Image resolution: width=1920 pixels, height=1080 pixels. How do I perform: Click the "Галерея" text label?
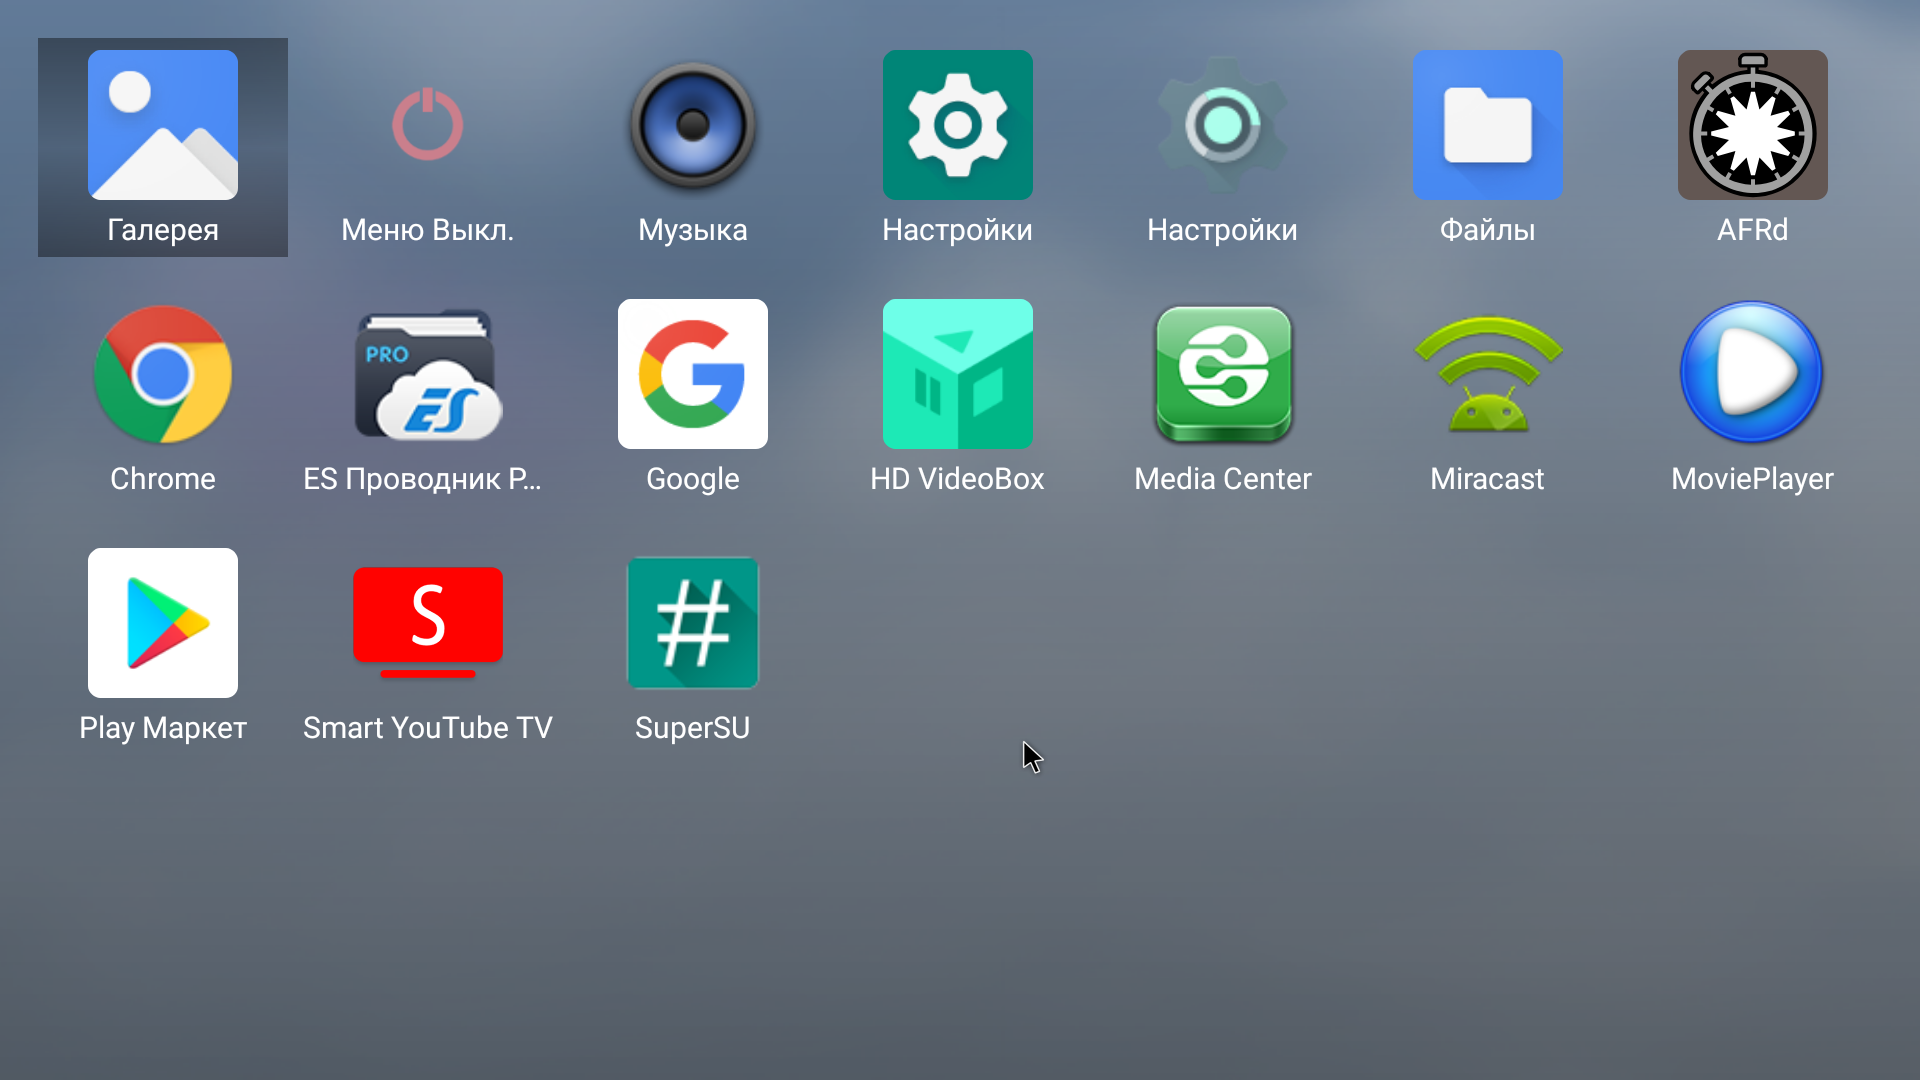pyautogui.click(x=163, y=231)
